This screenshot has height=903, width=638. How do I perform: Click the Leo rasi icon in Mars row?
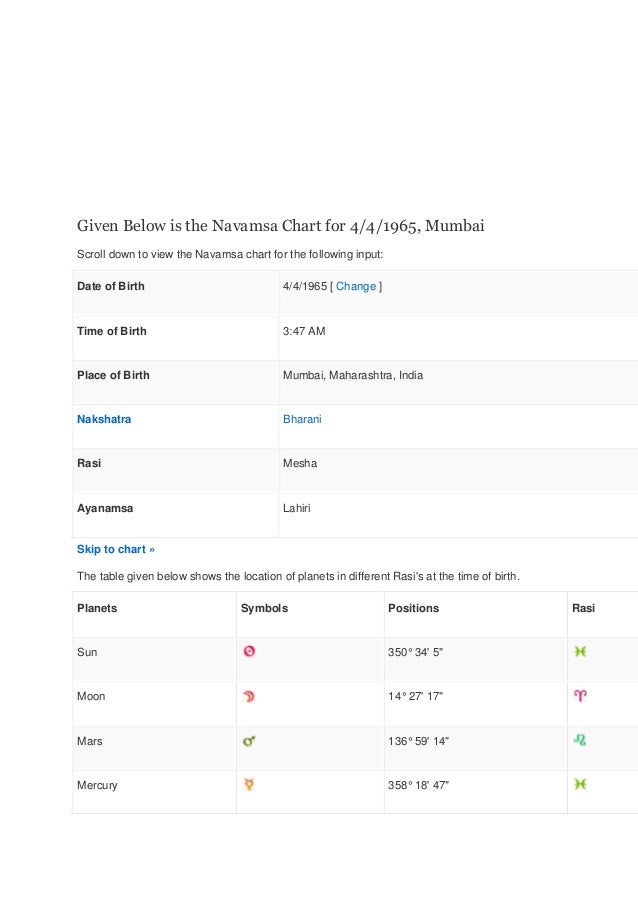click(580, 740)
